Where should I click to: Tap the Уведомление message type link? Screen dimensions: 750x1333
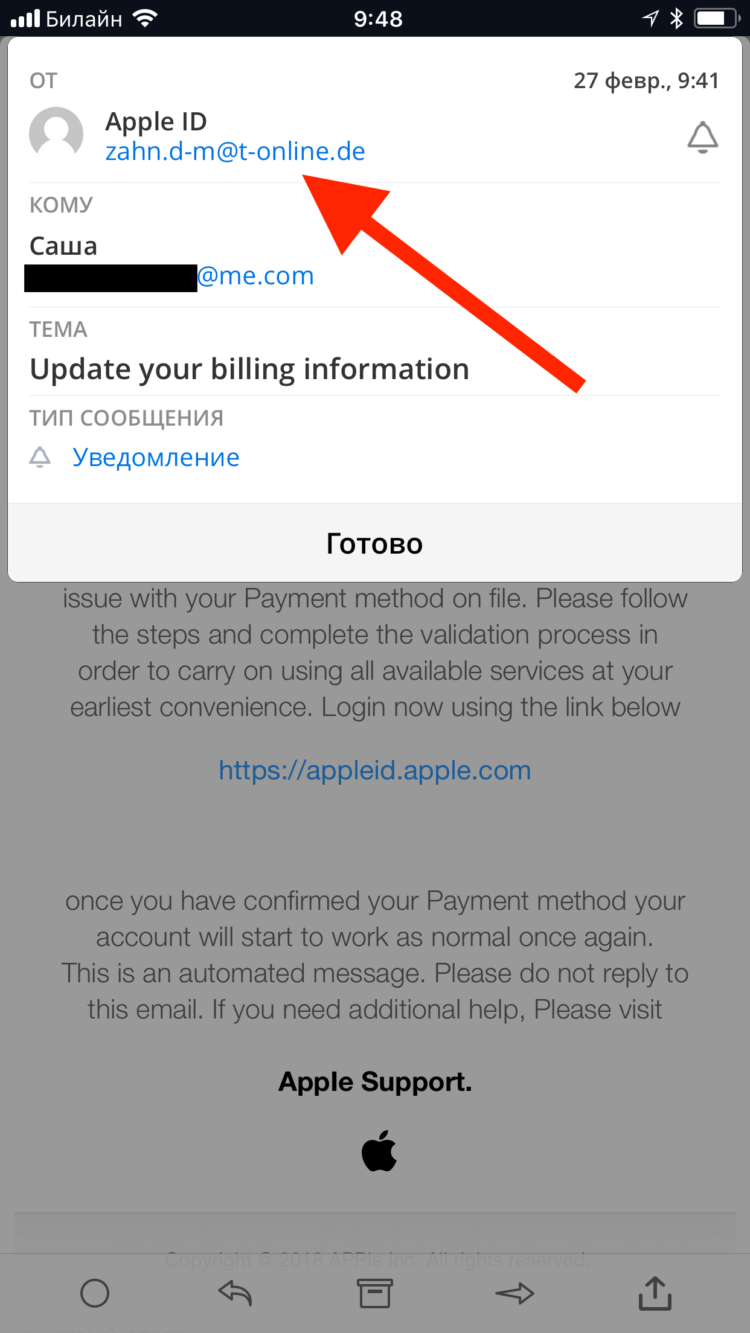tap(156, 457)
